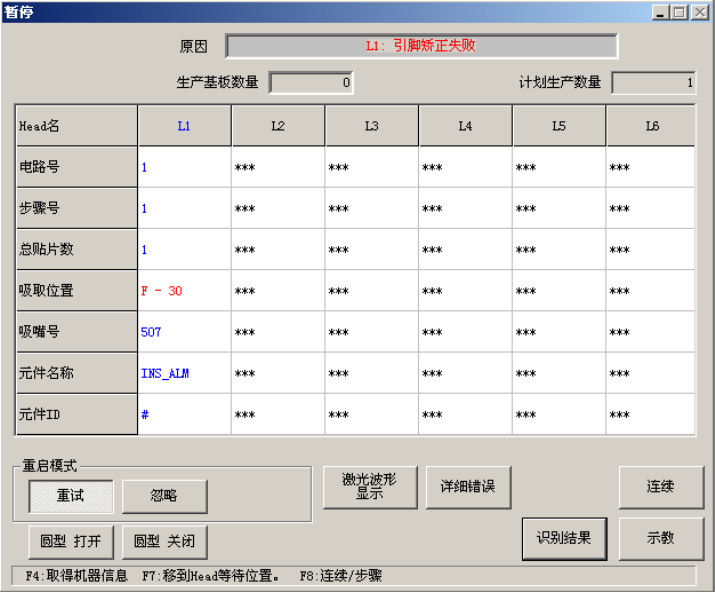Click the F4:取得机器信息 status hint

pos(76,576)
